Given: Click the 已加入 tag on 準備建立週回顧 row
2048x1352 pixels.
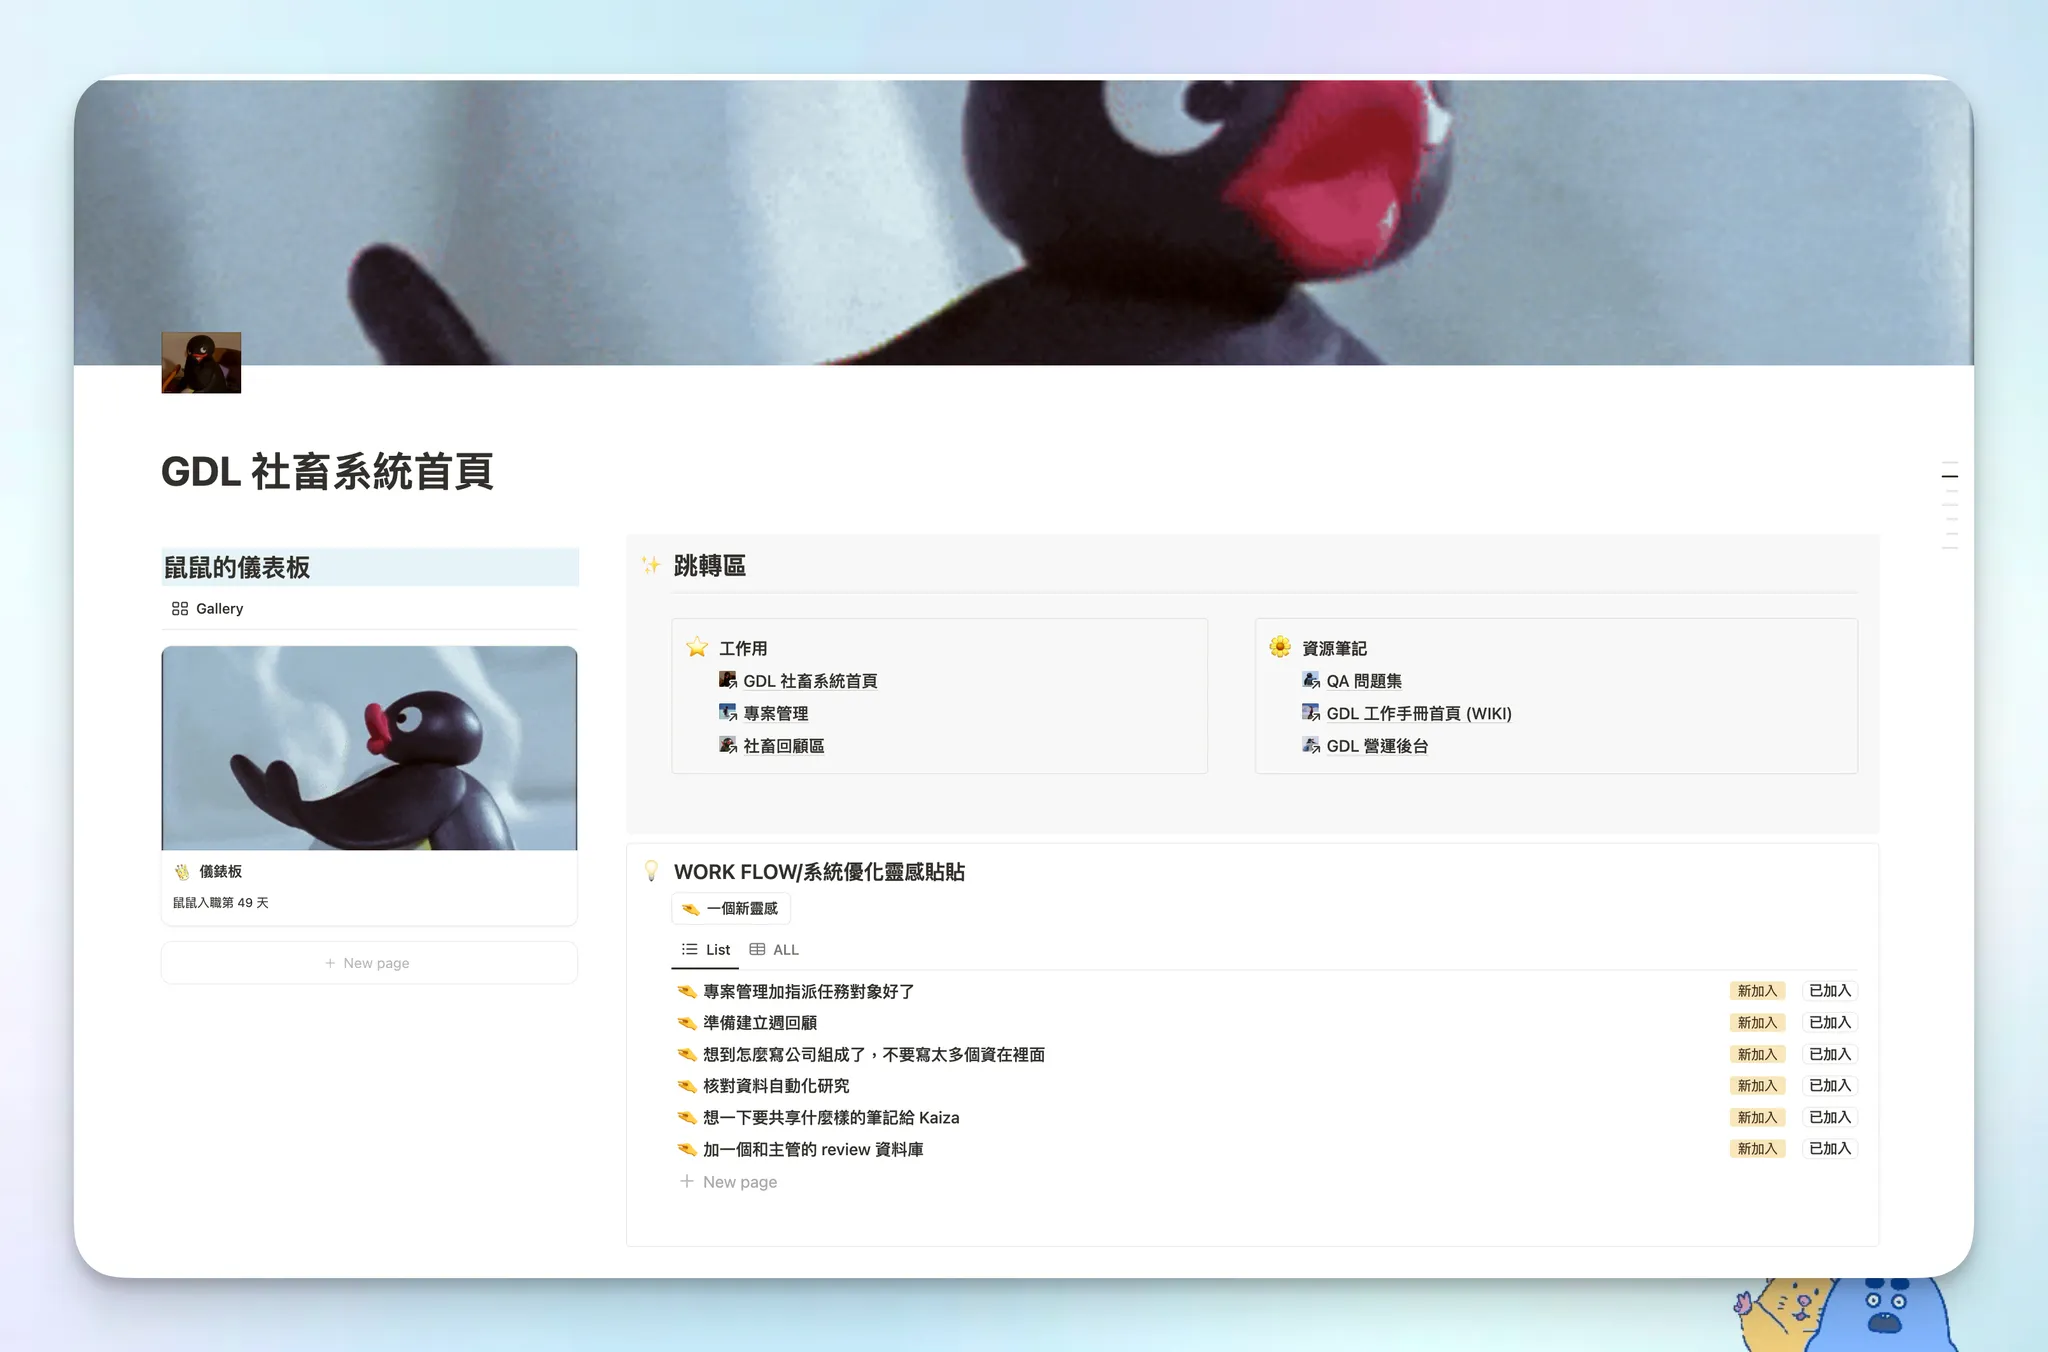Looking at the screenshot, I should point(1830,1022).
